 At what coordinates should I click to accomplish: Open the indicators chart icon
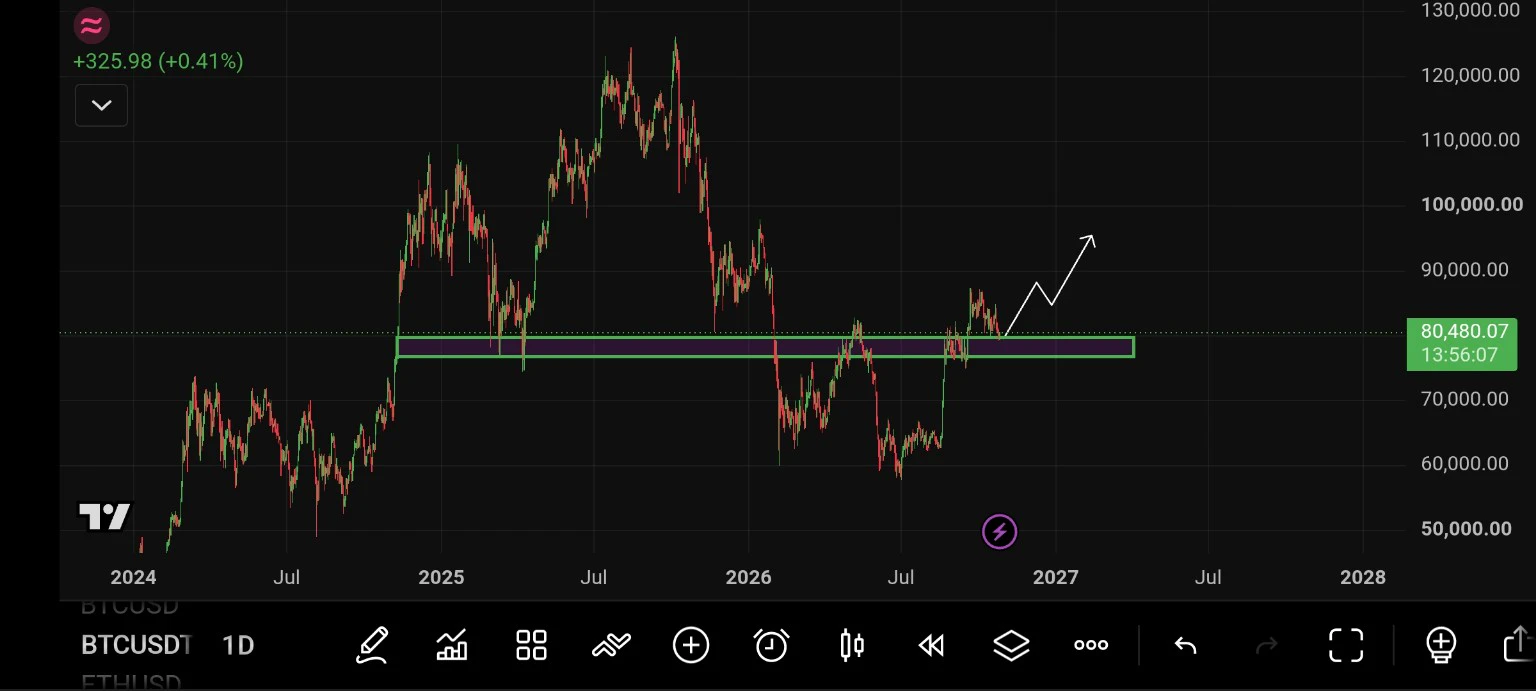tap(452, 645)
